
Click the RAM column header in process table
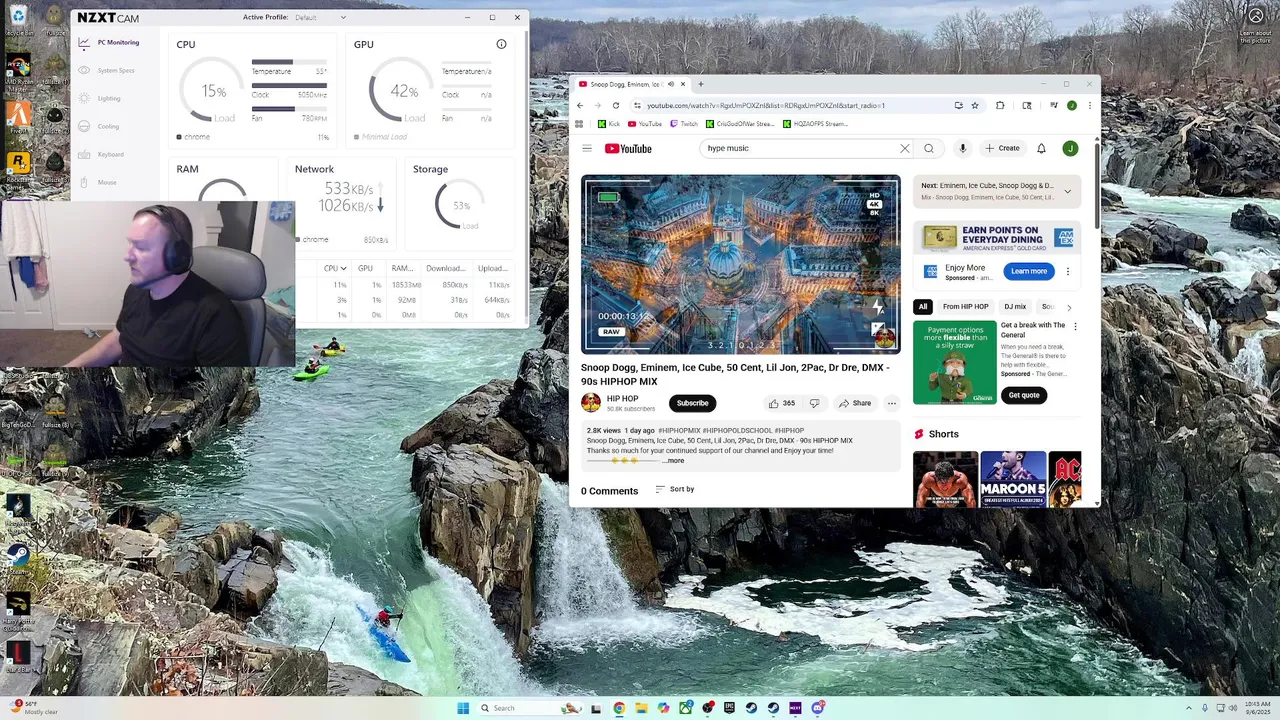click(x=402, y=268)
